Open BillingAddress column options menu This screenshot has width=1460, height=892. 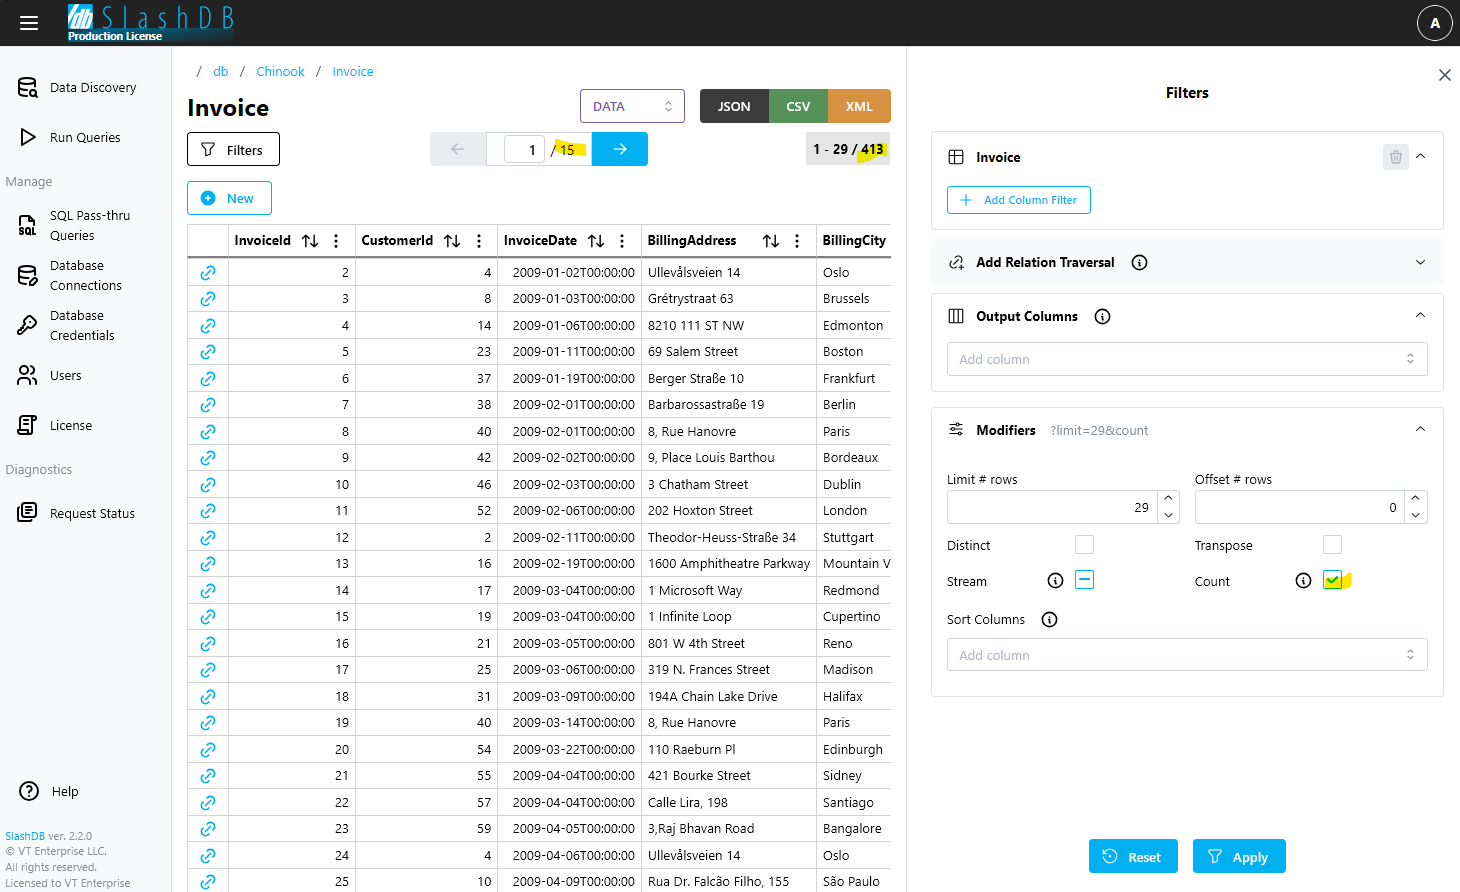(x=797, y=241)
